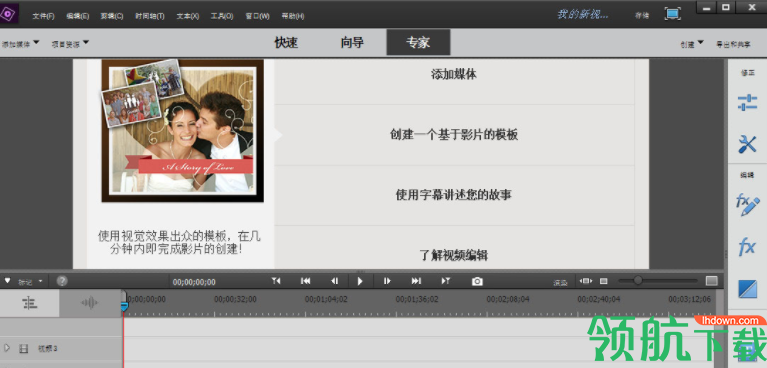767x368 pixels.
Task: Play the timeline preview
Action: [x=361, y=281]
